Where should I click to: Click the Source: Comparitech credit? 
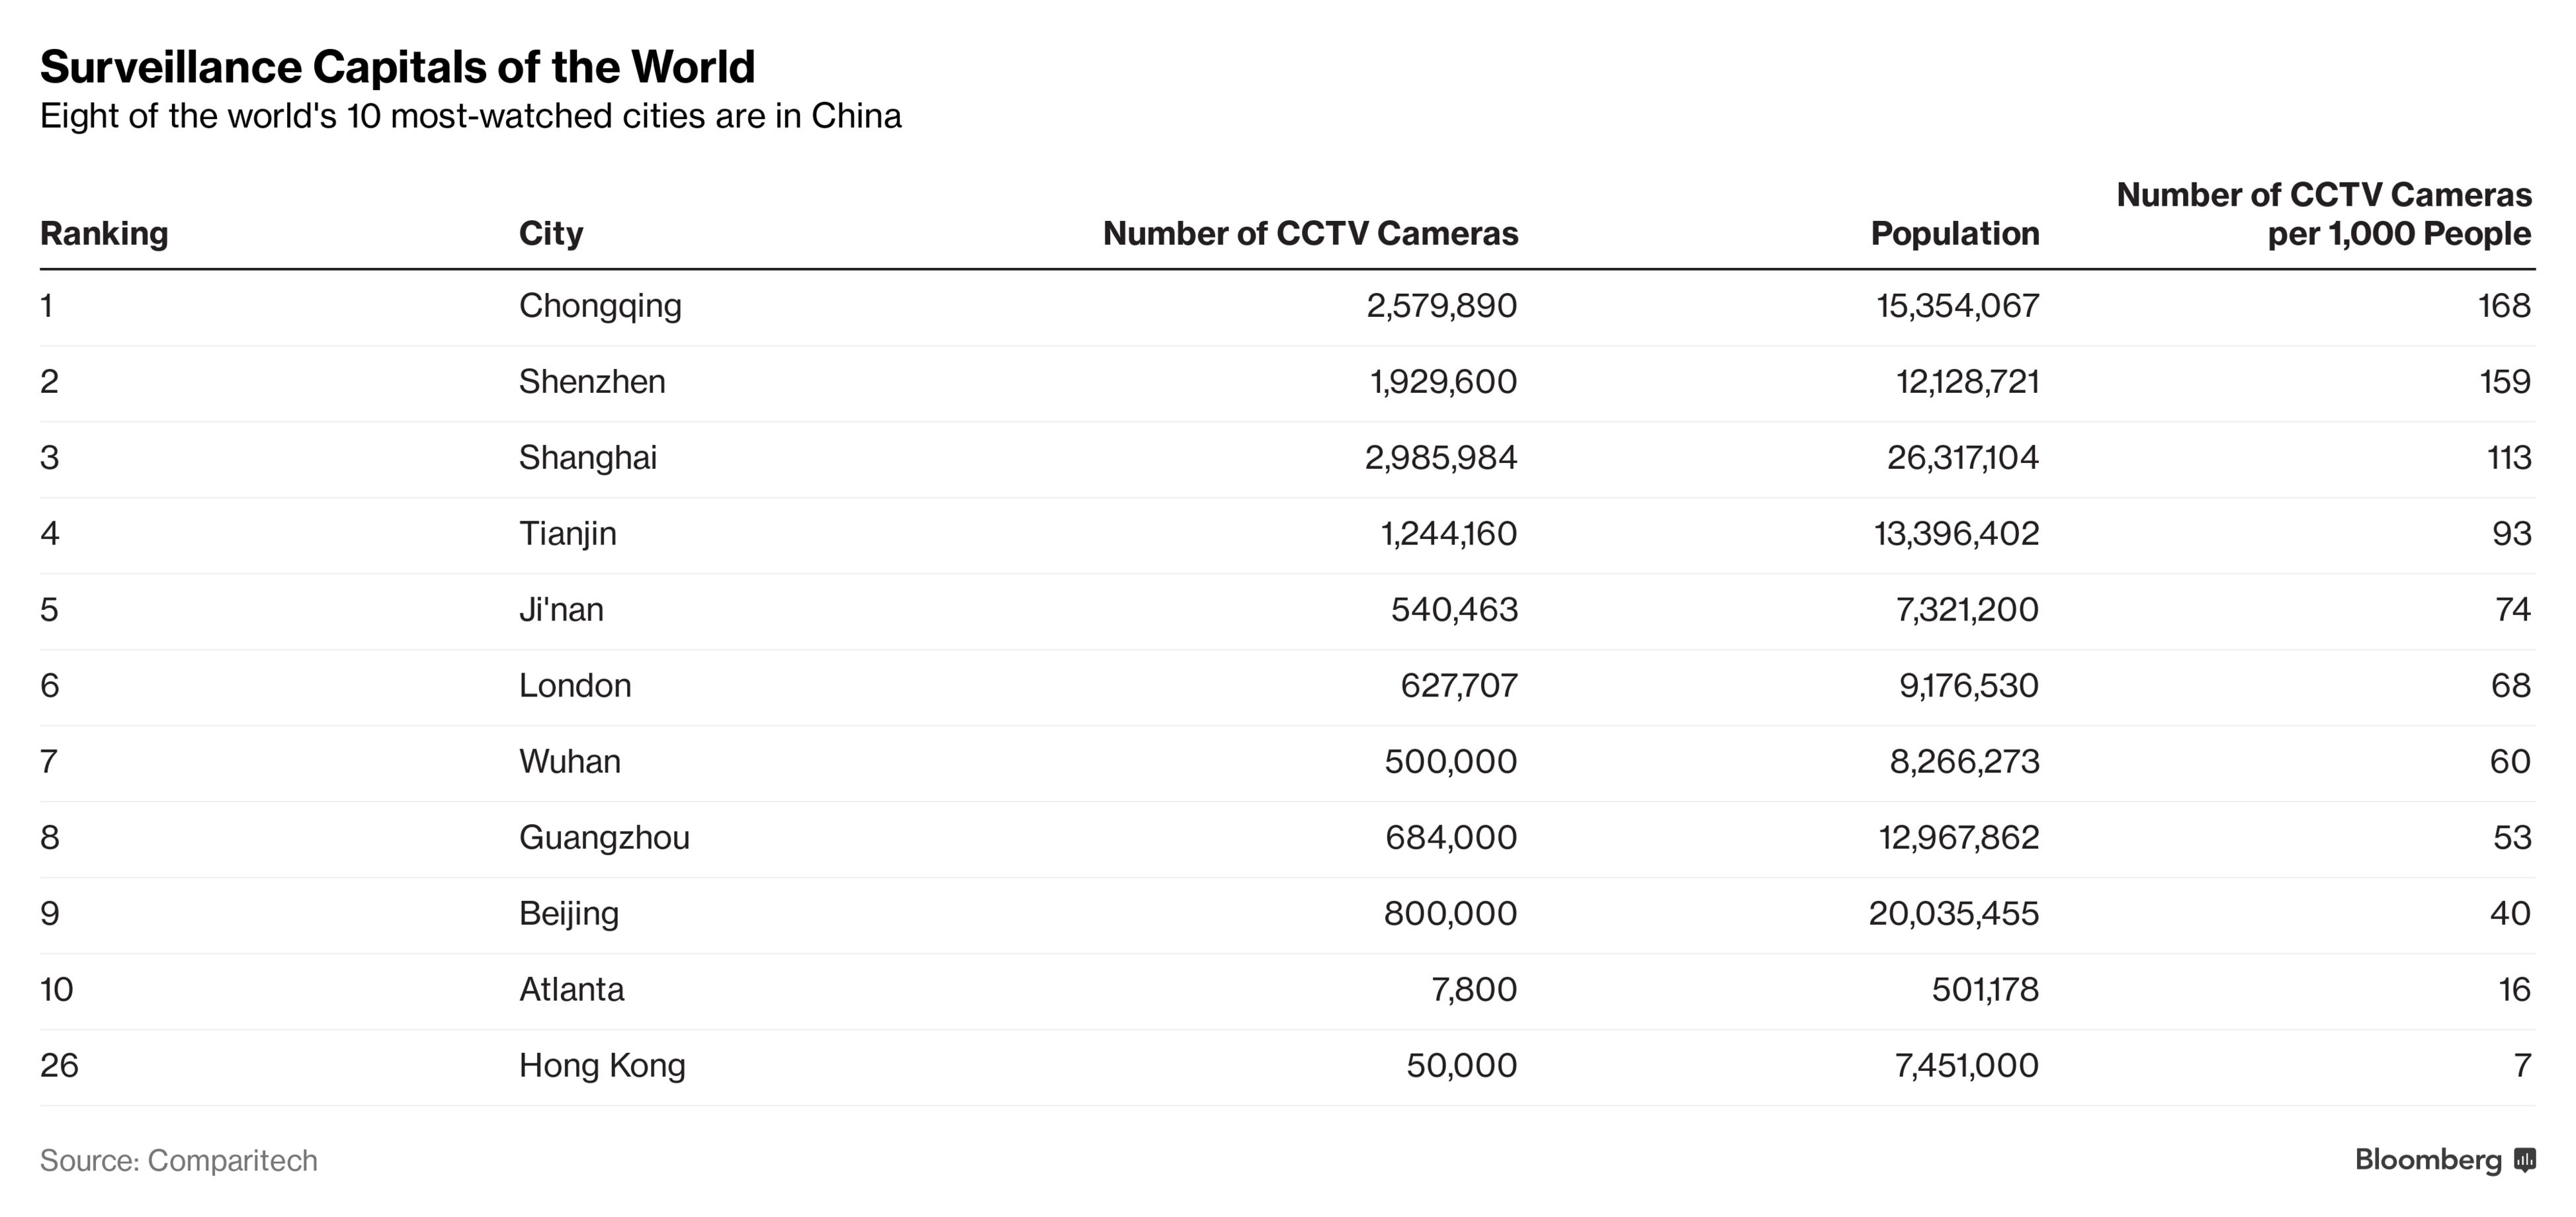179,1160
